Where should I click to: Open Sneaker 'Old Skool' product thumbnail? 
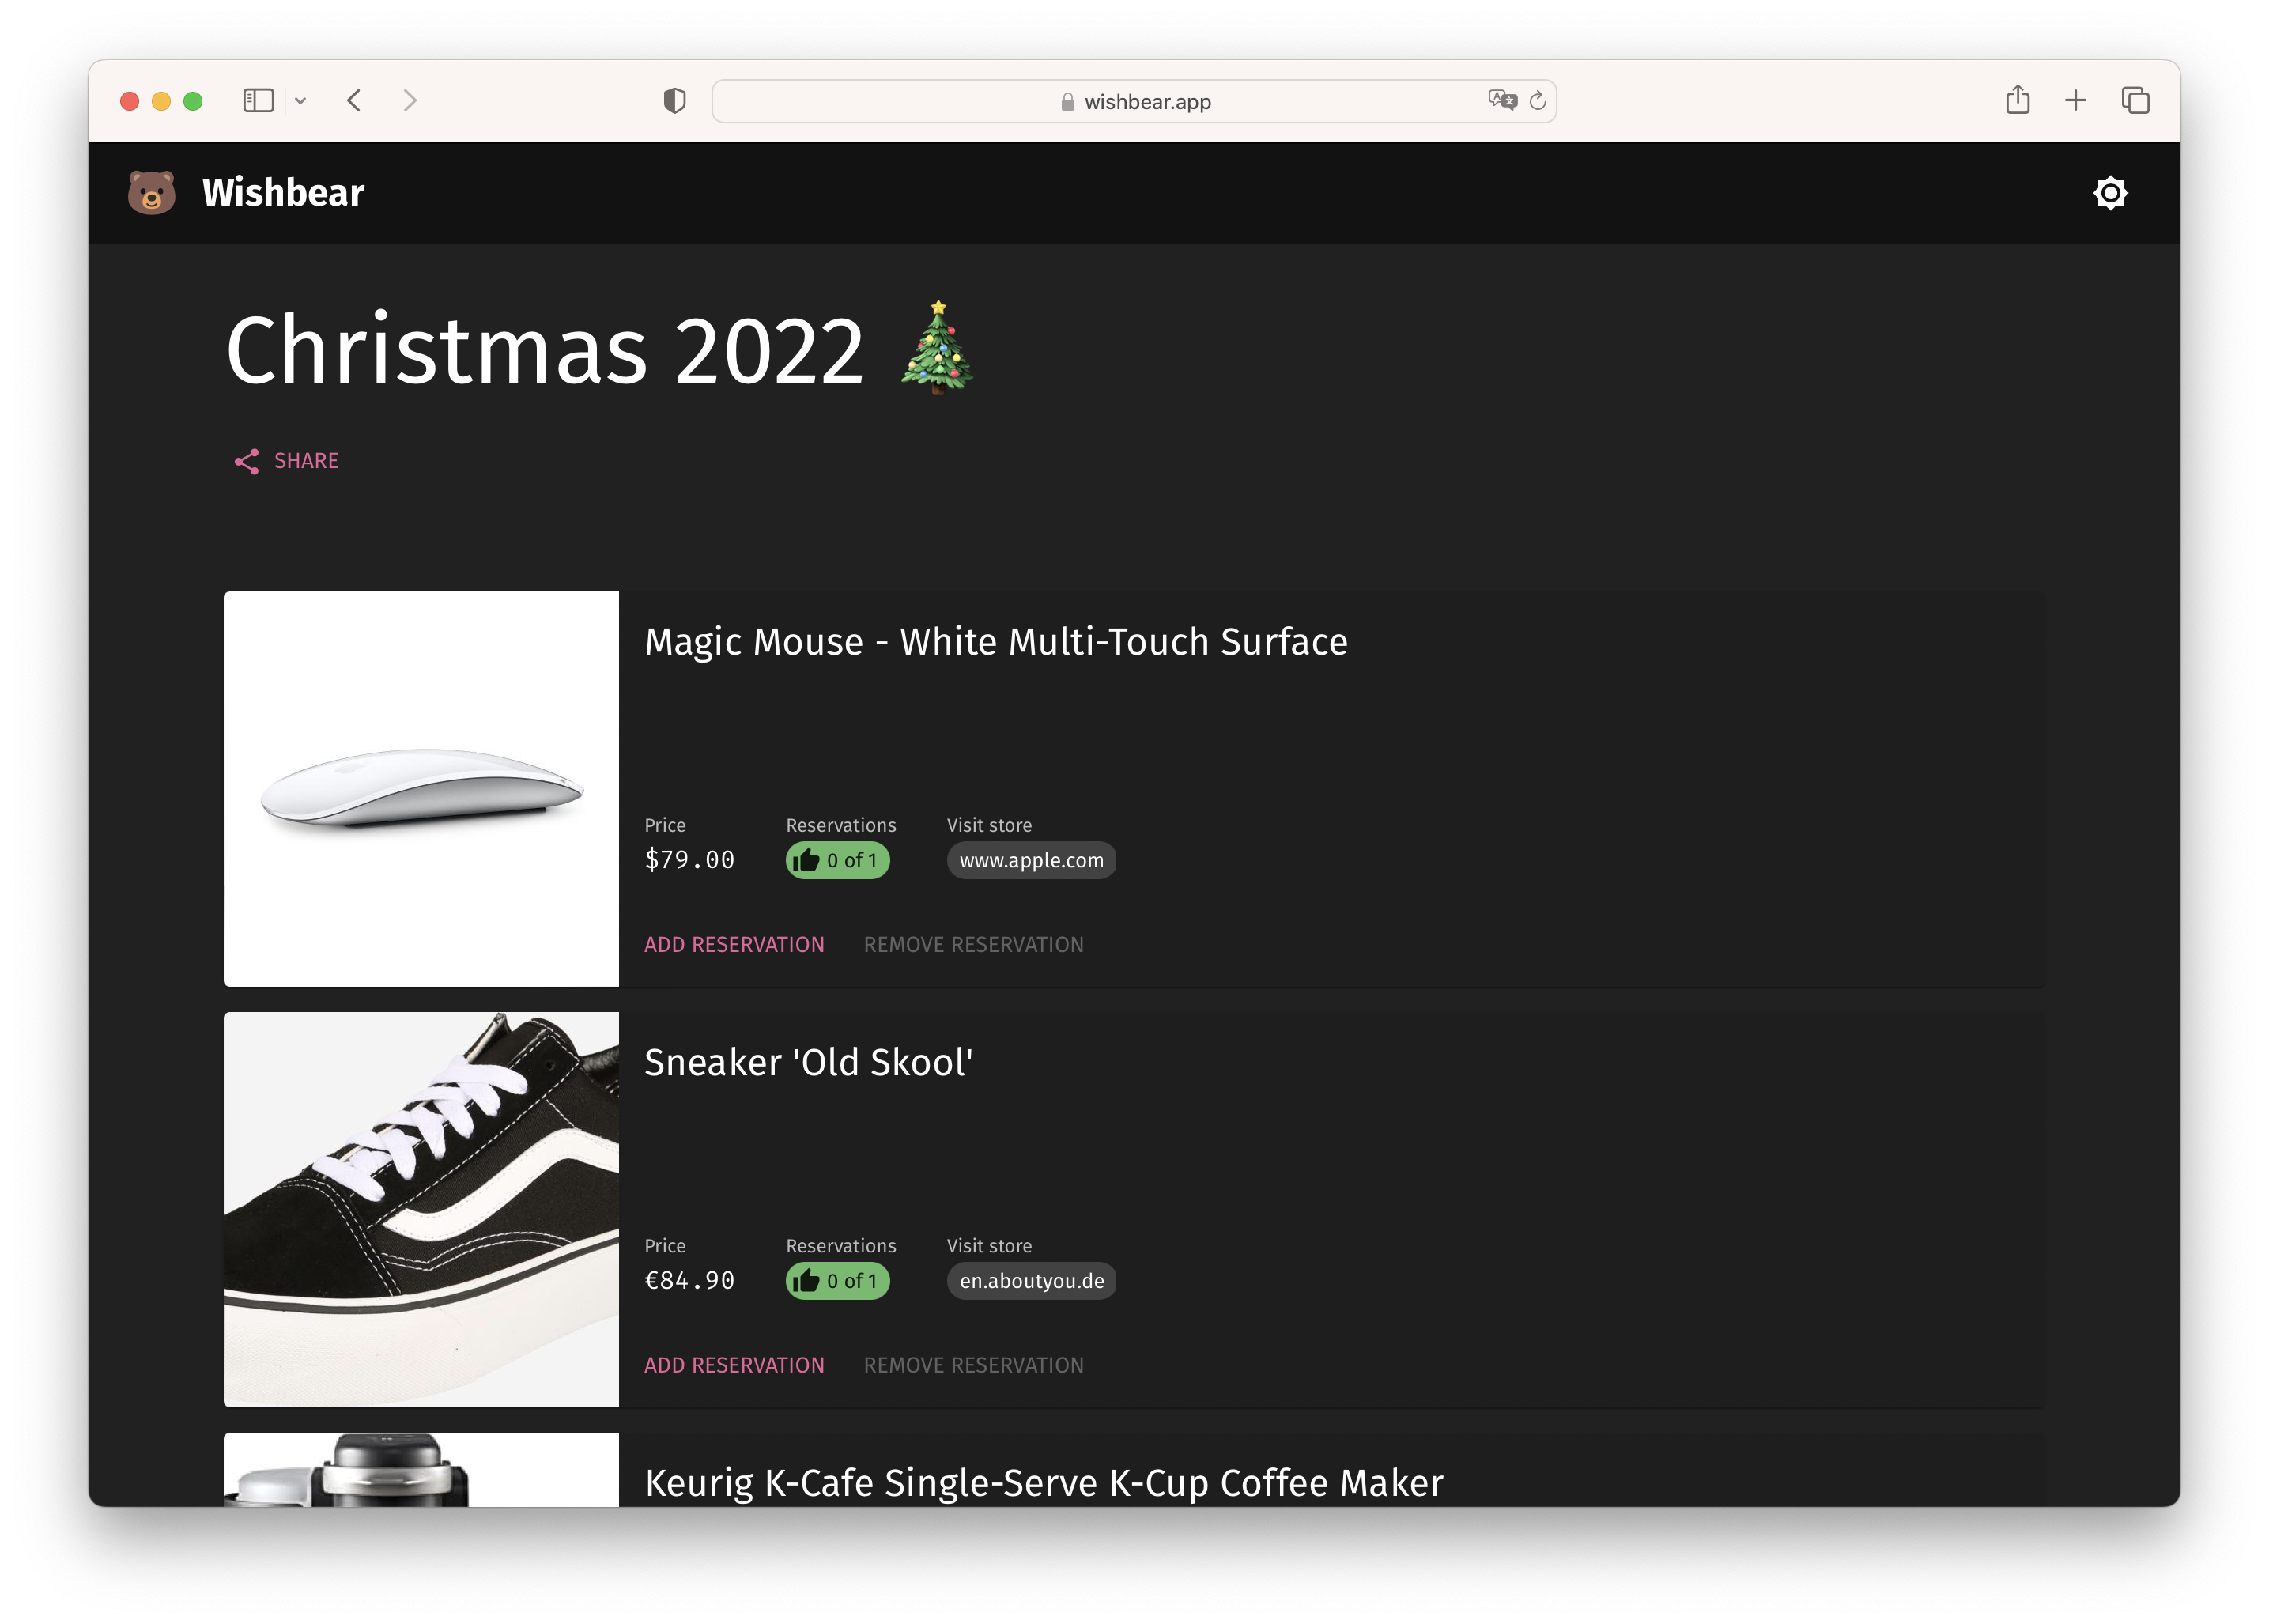(421, 1209)
